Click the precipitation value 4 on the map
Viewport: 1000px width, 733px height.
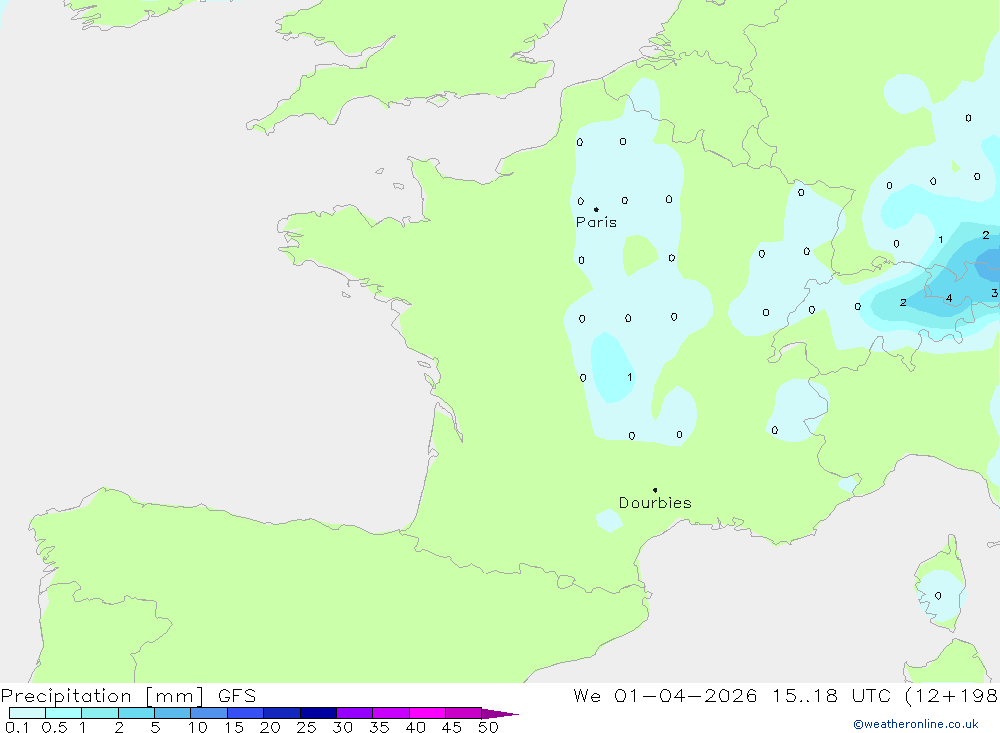coord(949,298)
